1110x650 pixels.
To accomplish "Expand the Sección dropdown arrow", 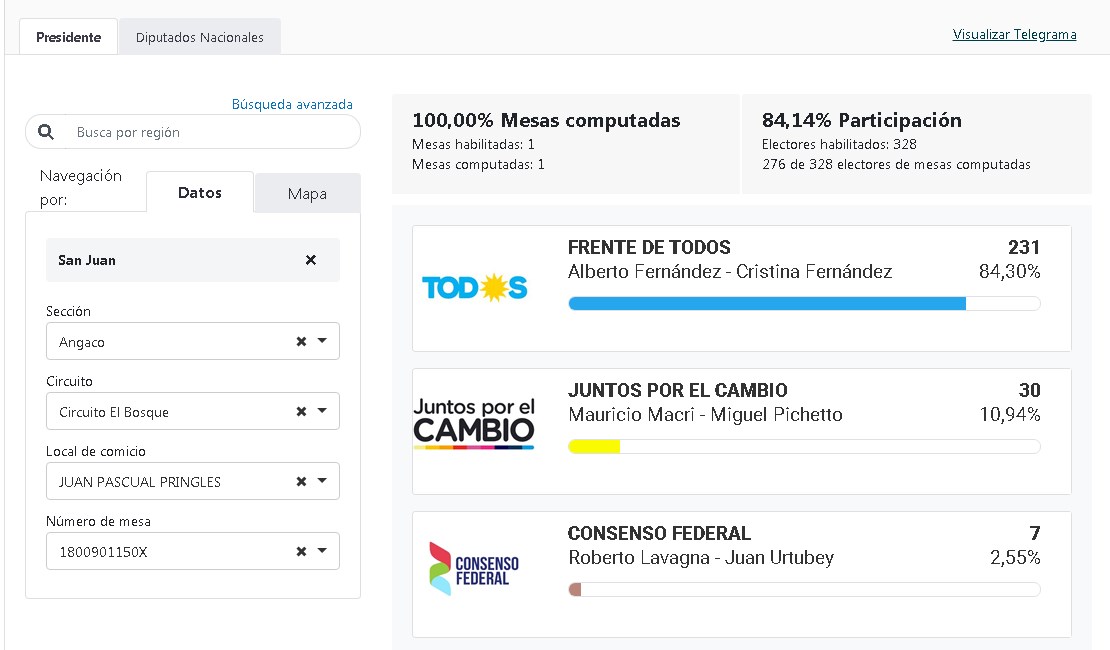I will click(x=322, y=342).
